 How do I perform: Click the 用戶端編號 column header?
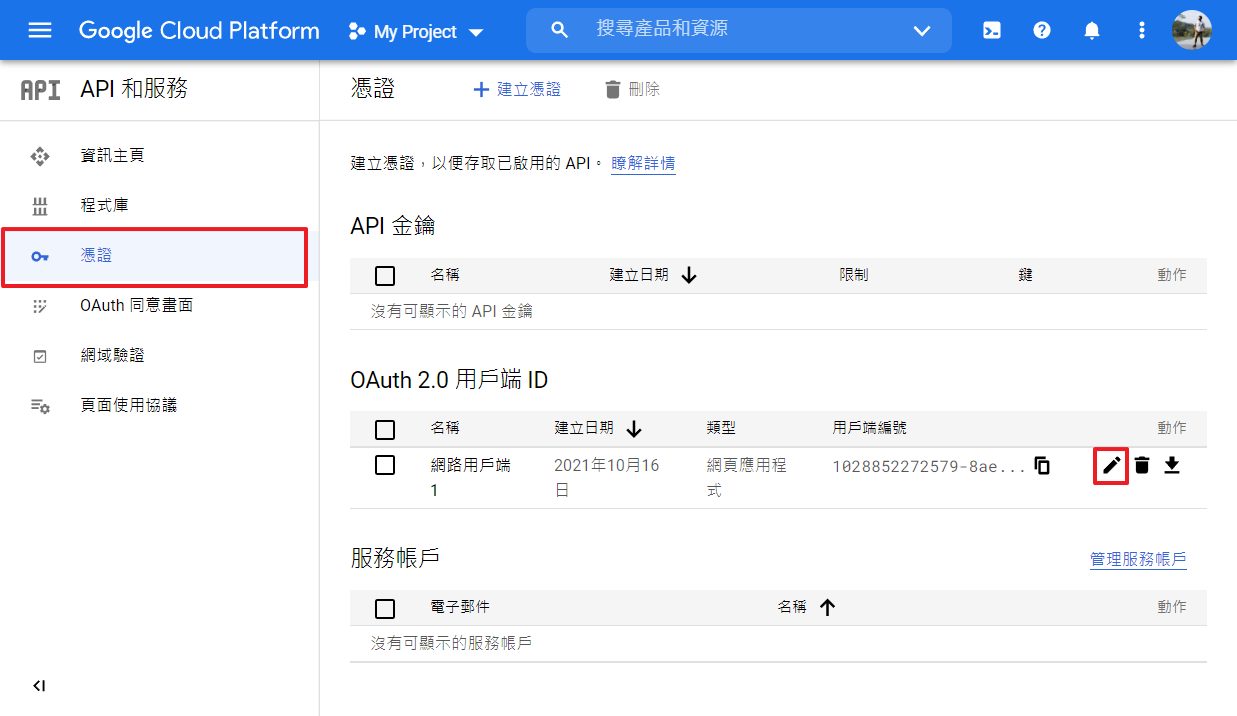[870, 428]
